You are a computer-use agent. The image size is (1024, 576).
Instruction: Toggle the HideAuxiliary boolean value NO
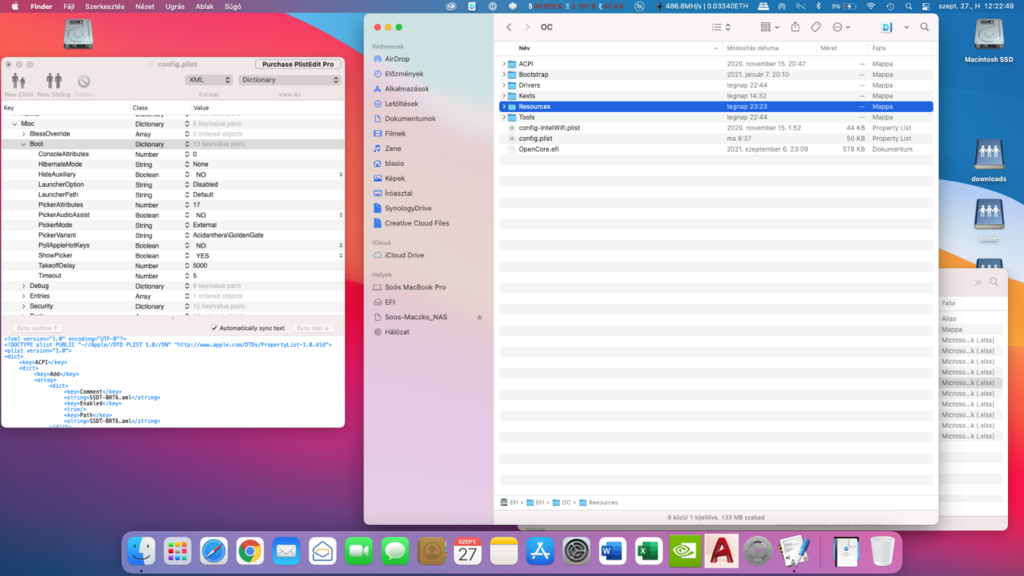point(201,174)
